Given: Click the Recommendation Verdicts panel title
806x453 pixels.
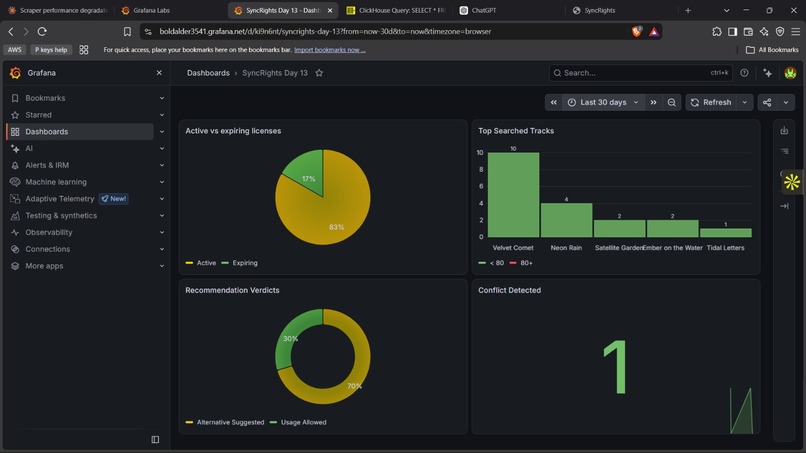Looking at the screenshot, I should pyautogui.click(x=232, y=291).
